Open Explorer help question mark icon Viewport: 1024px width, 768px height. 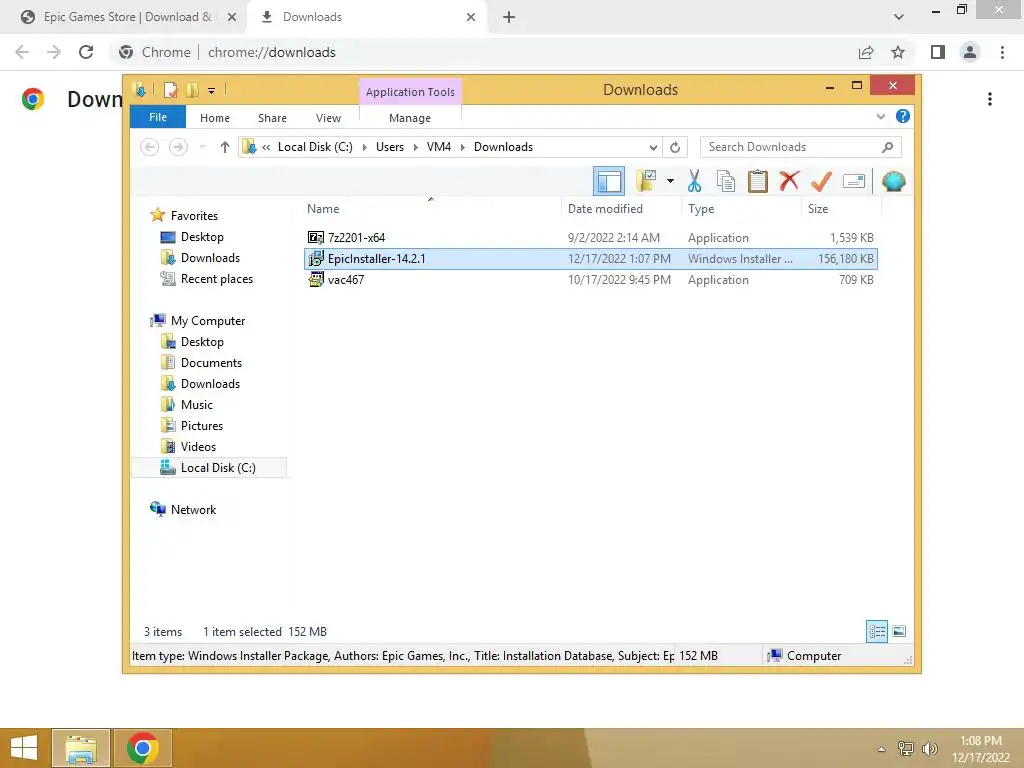(903, 116)
